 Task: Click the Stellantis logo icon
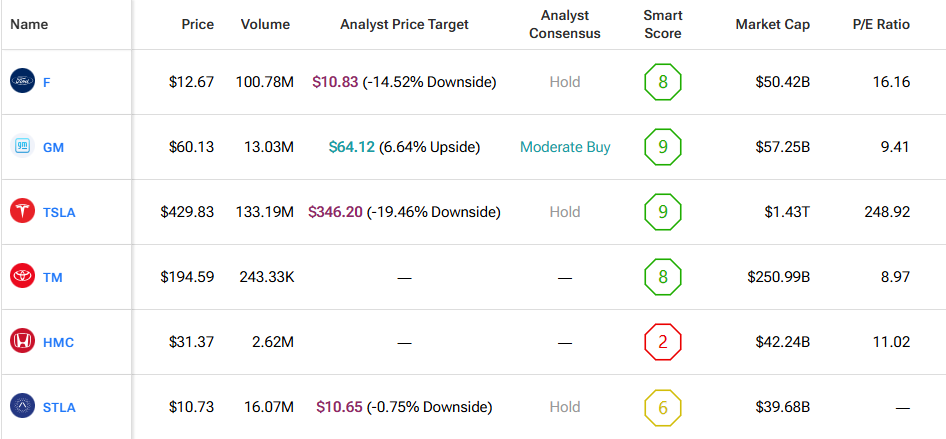[22, 407]
